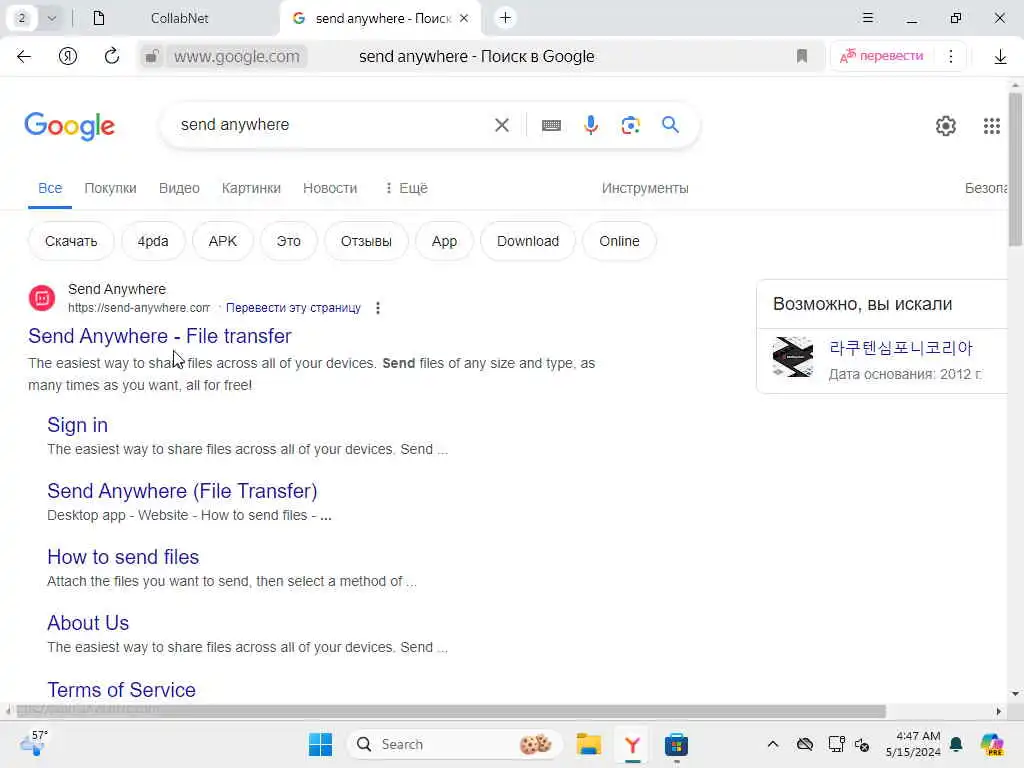Open the three-dot menu next to перевести
Viewport: 1024px width, 768px height.
click(x=951, y=56)
